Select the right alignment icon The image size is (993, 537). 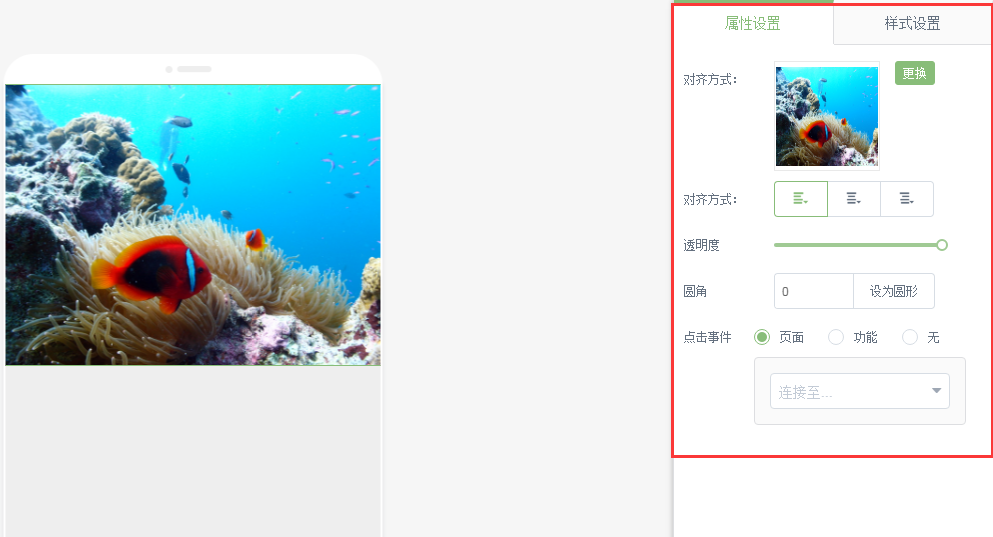pyautogui.click(x=907, y=199)
